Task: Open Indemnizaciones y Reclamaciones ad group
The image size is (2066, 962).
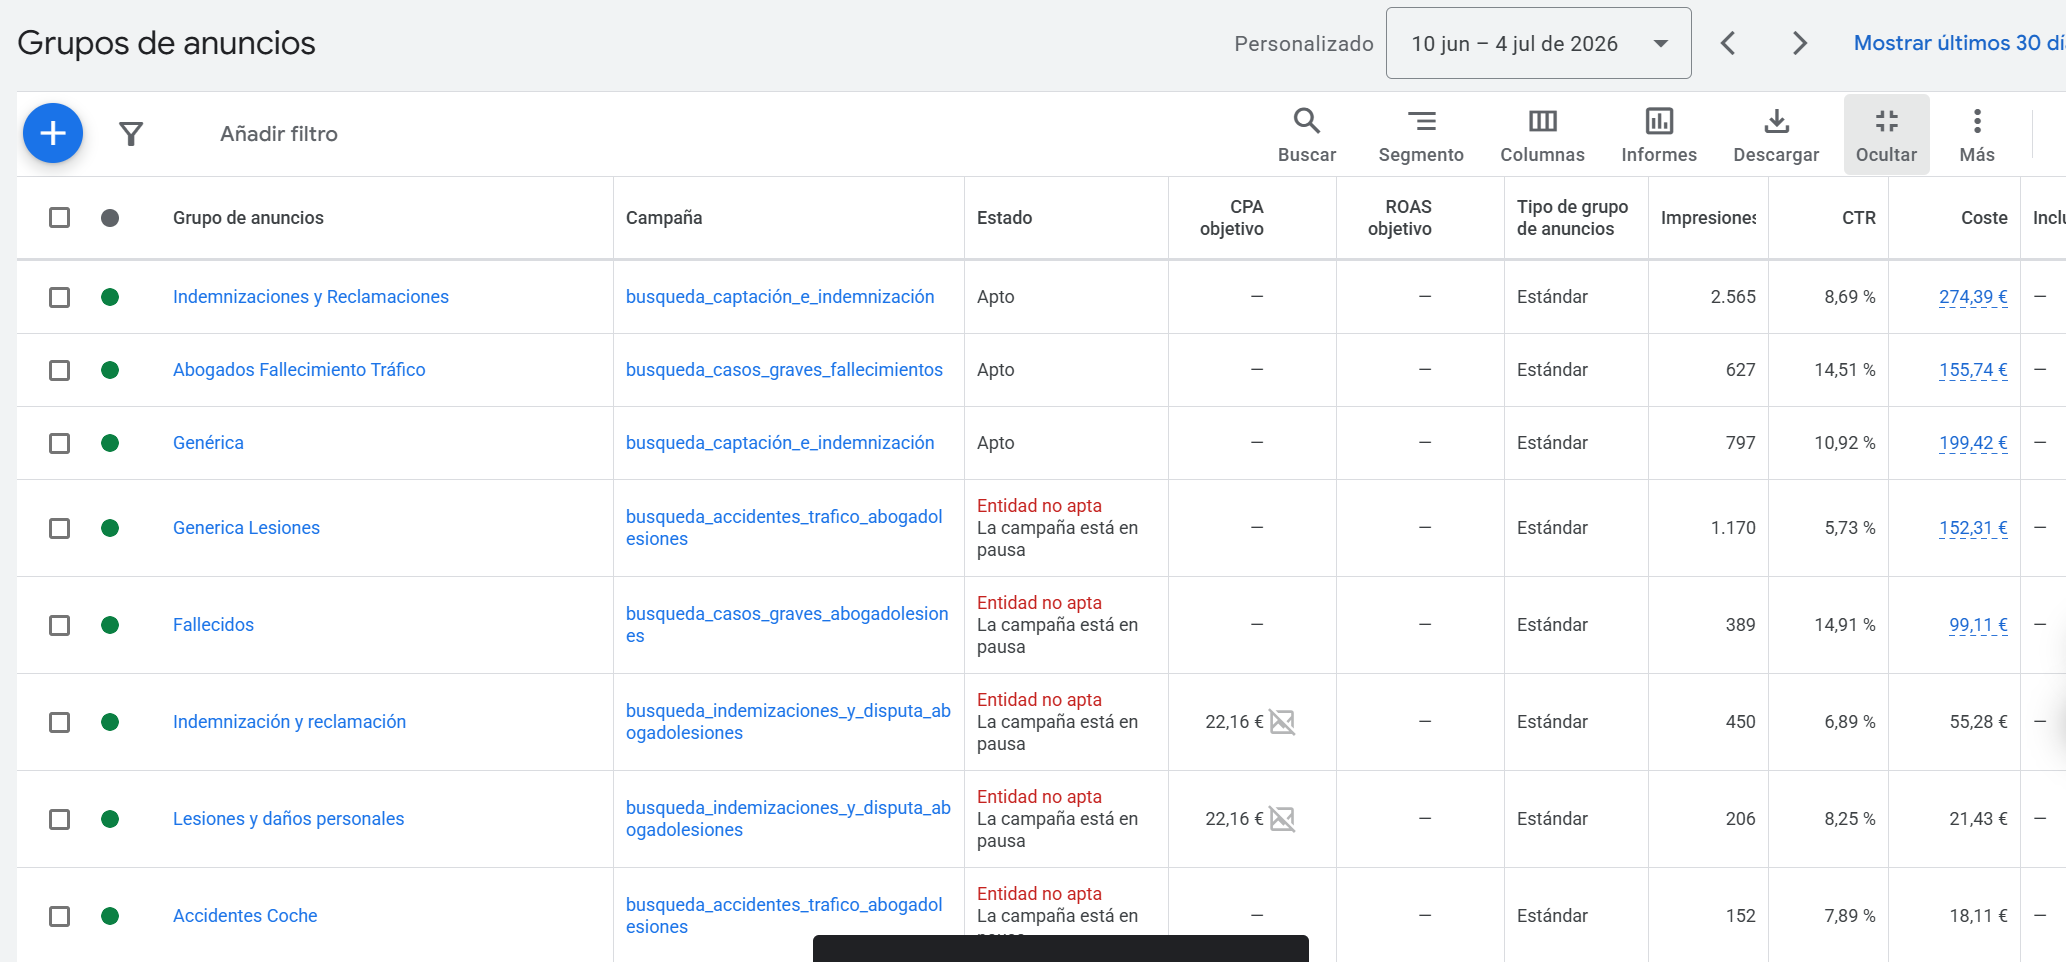Action: click(310, 297)
